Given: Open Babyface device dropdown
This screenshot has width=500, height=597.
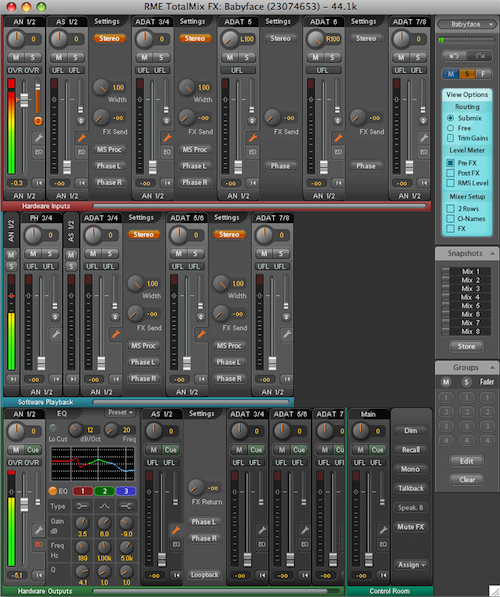Looking at the screenshot, I should pos(466,24).
